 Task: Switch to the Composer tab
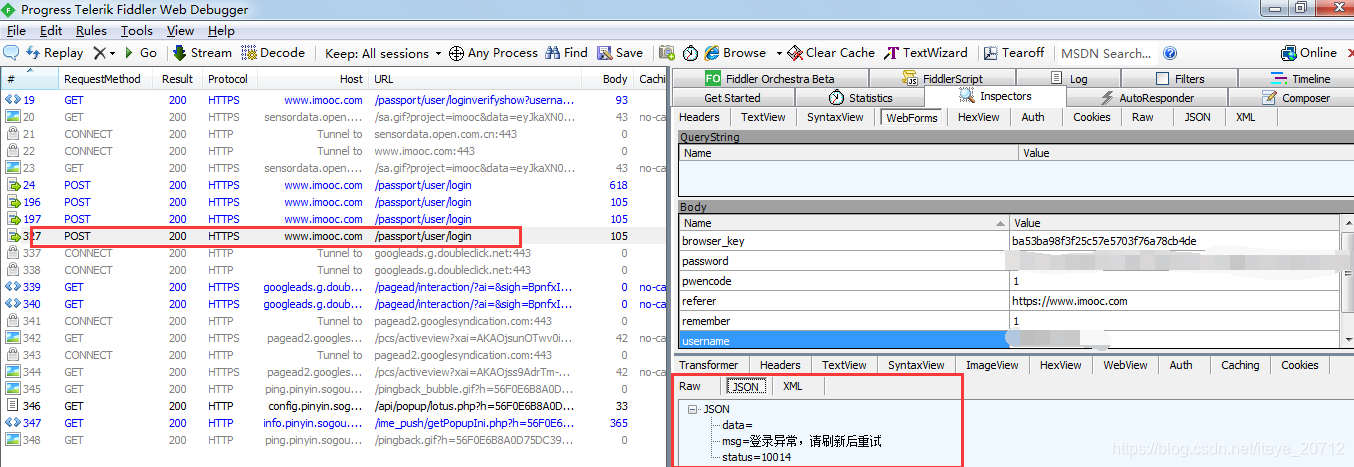(1294, 98)
